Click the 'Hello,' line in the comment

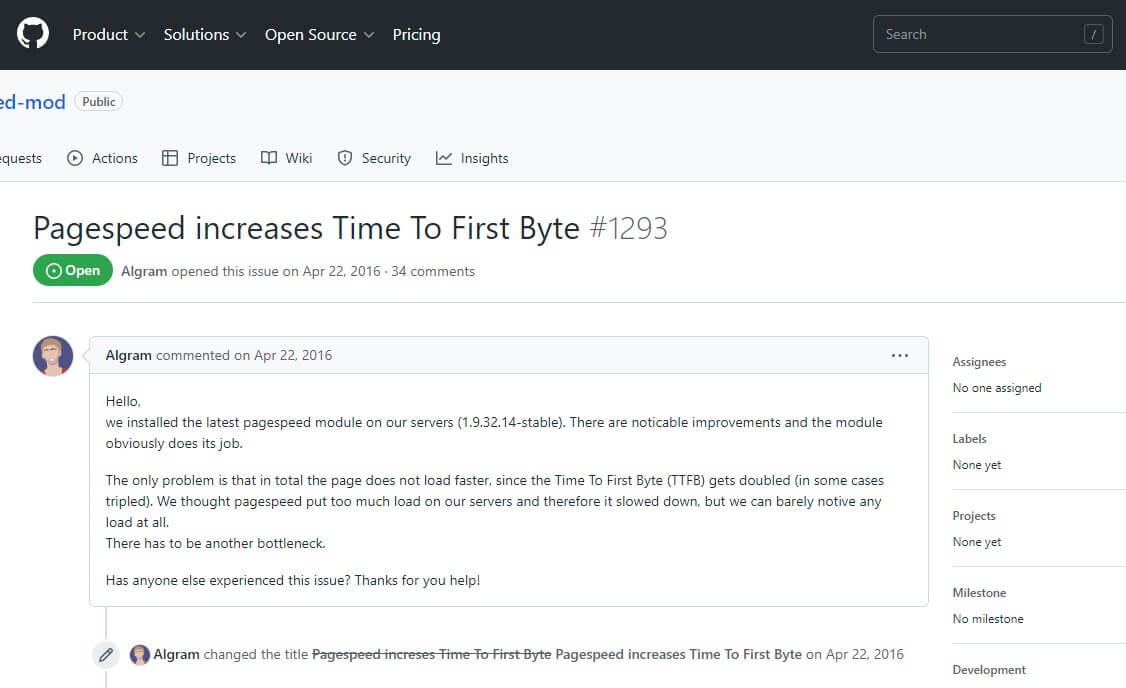123,401
